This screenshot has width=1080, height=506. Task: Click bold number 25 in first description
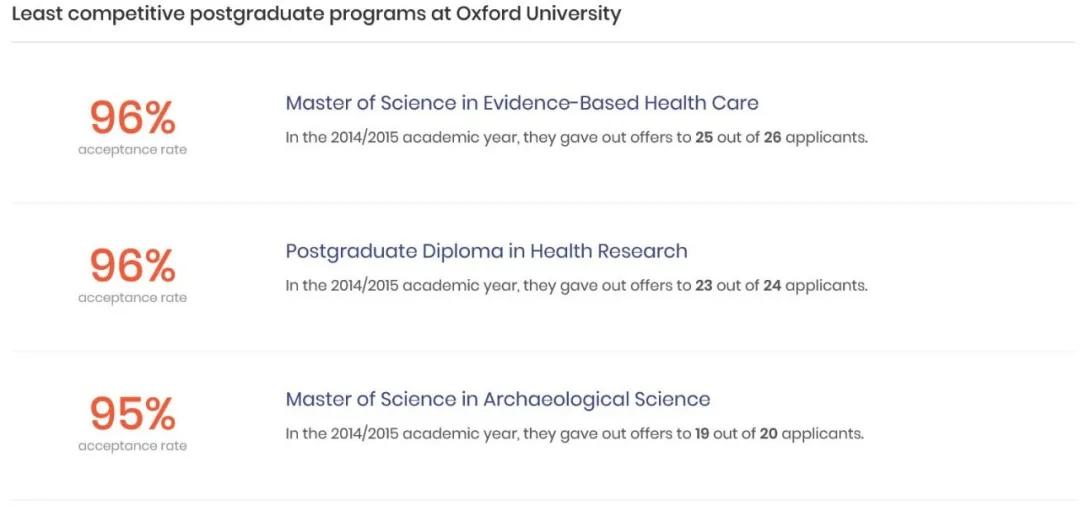[704, 137]
